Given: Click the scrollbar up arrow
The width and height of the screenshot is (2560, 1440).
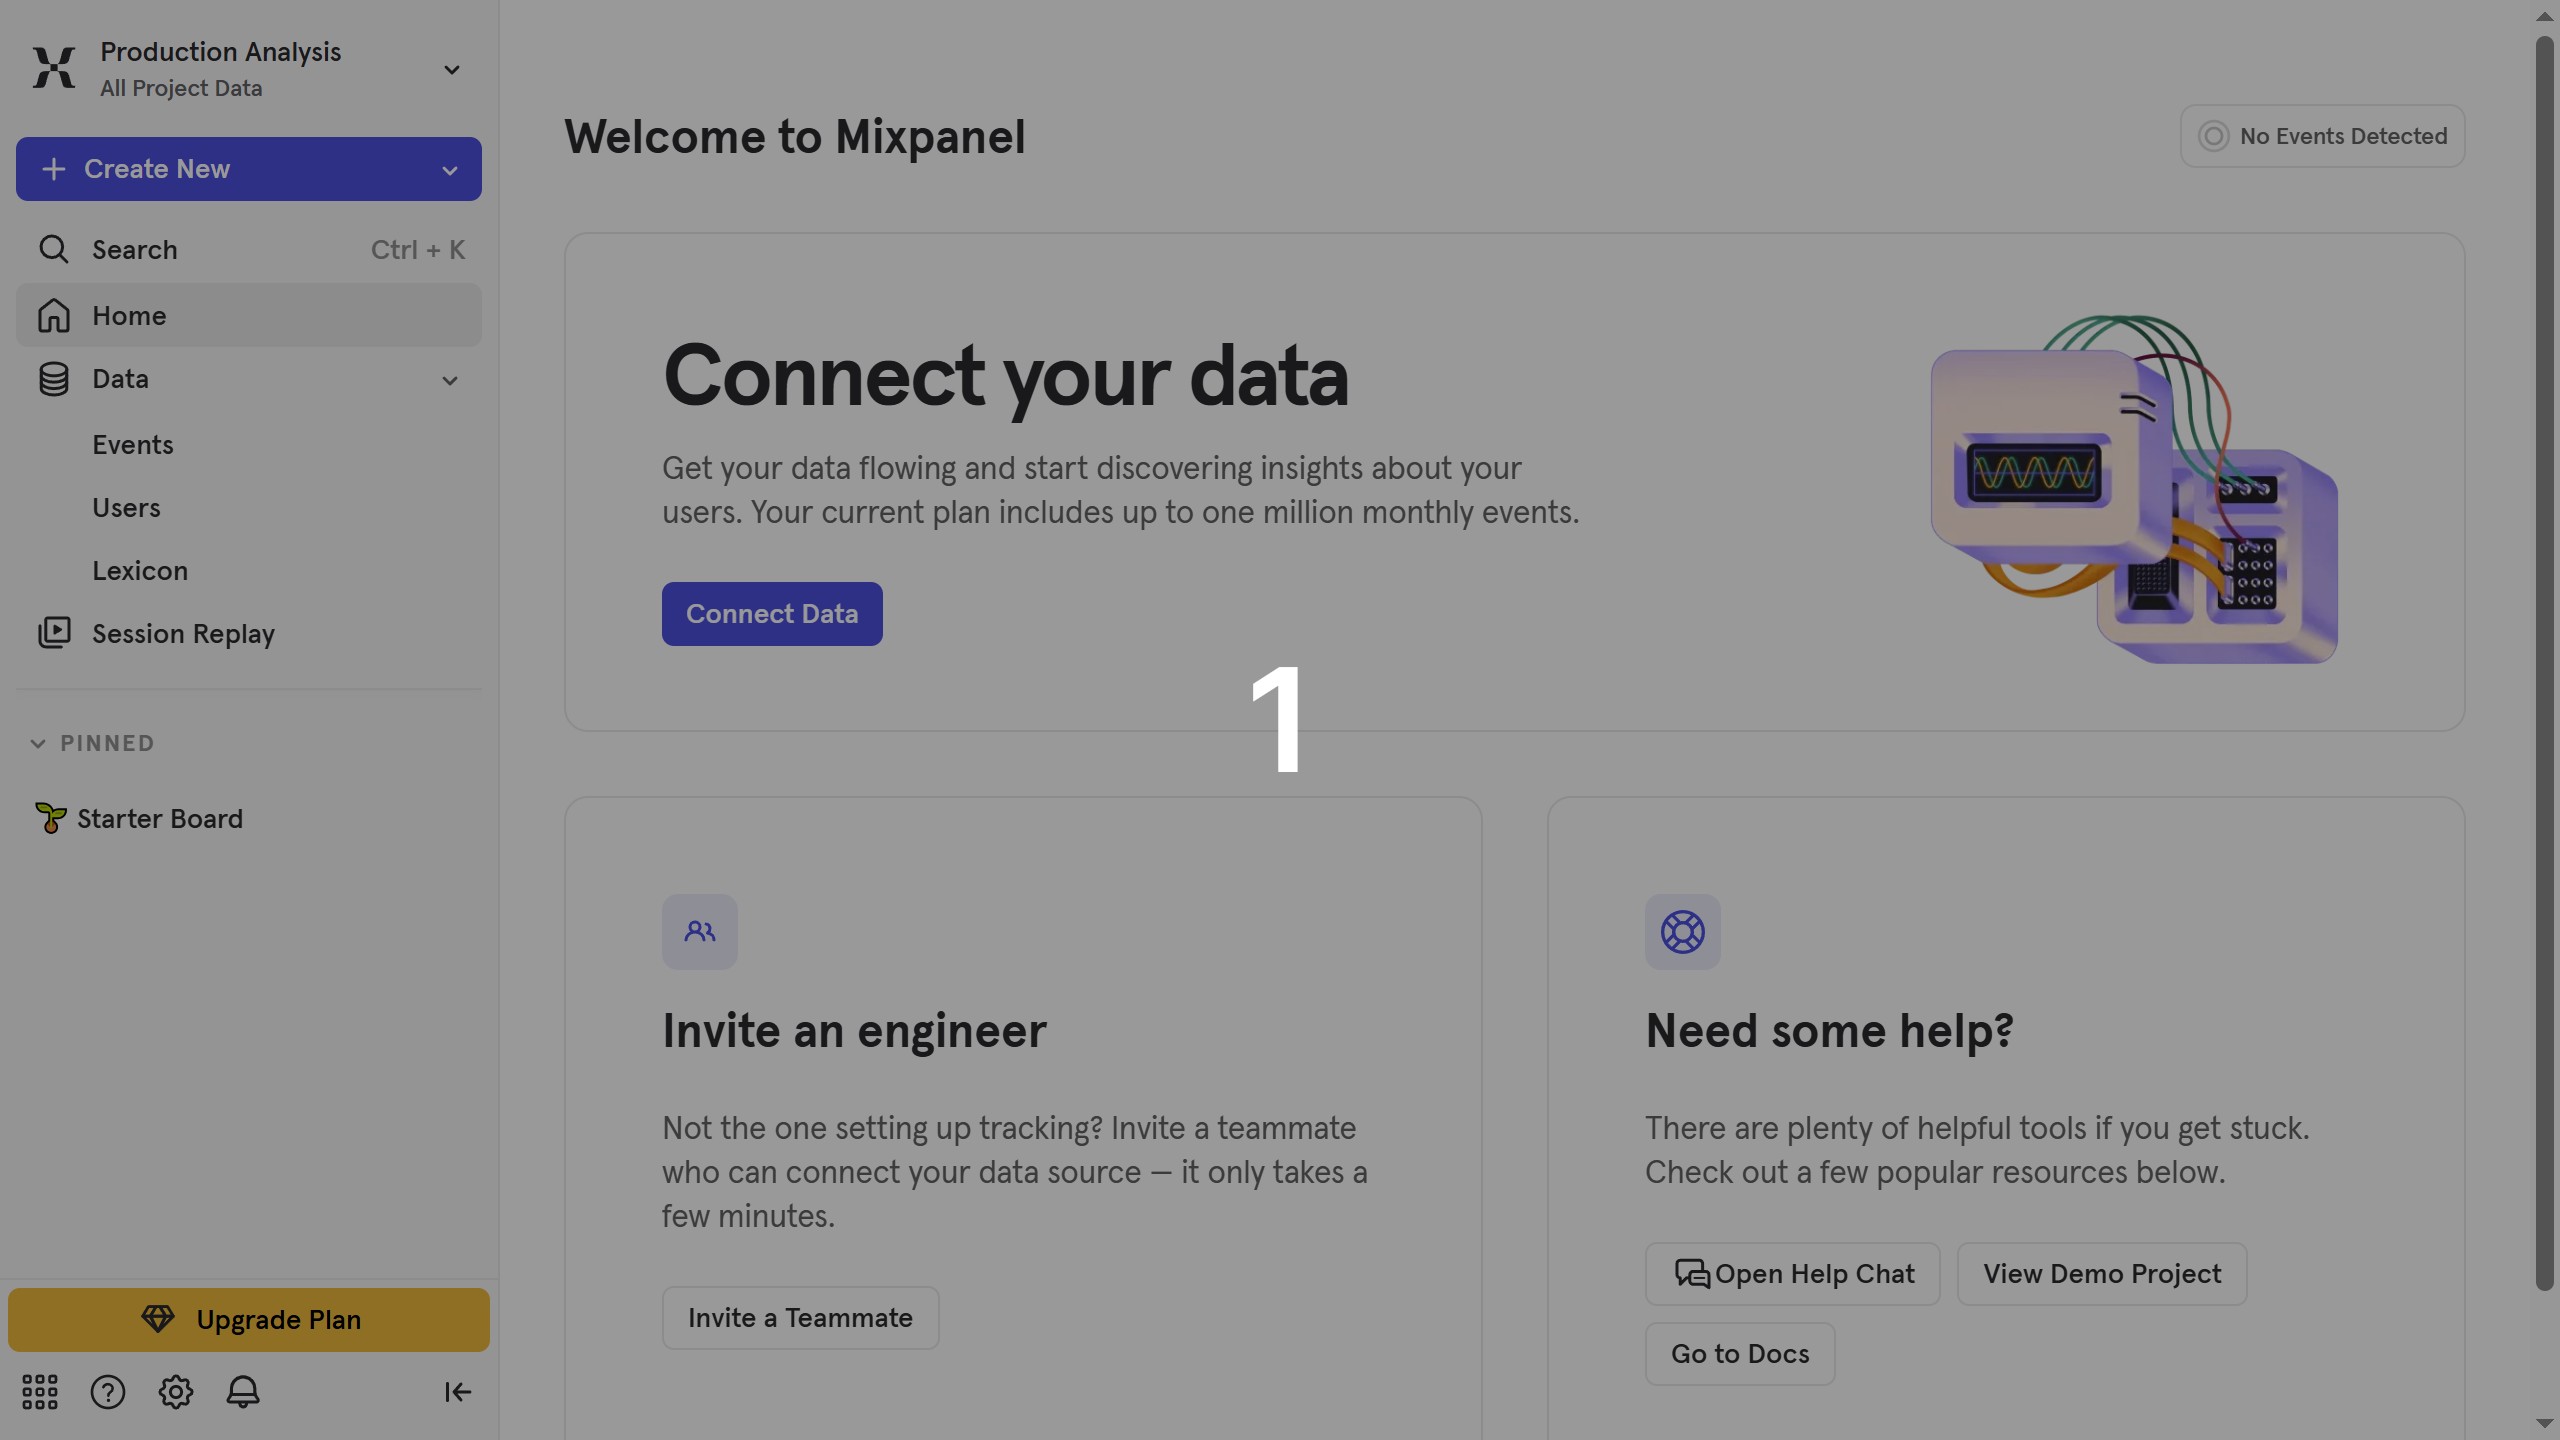Looking at the screenshot, I should point(2545,16).
